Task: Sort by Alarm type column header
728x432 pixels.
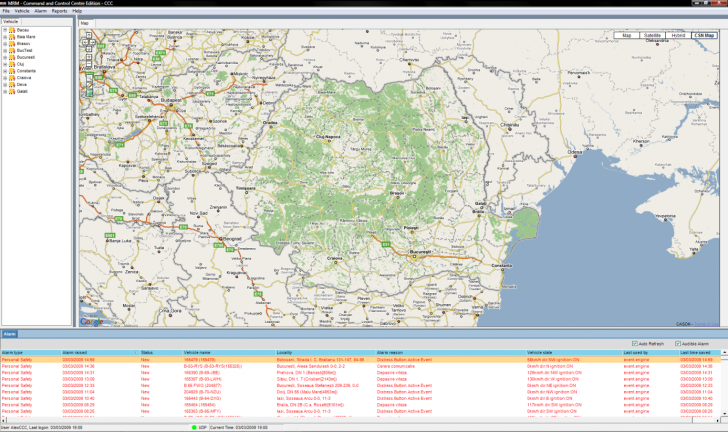Action: (31, 353)
